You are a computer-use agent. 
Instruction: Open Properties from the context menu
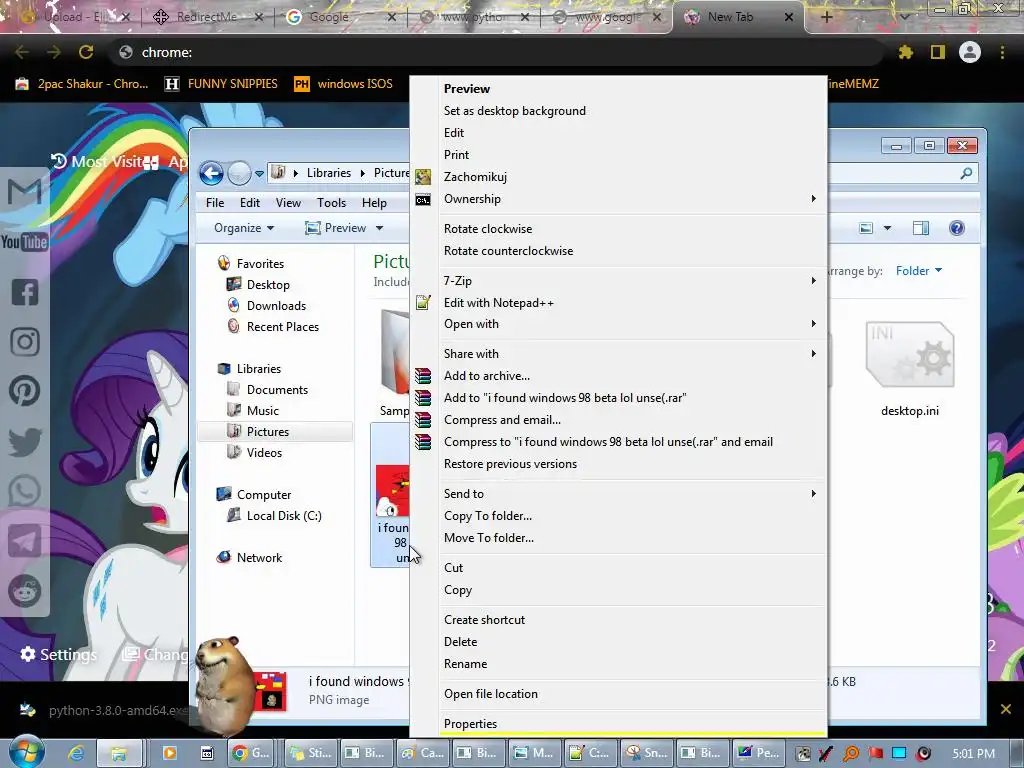(x=470, y=724)
